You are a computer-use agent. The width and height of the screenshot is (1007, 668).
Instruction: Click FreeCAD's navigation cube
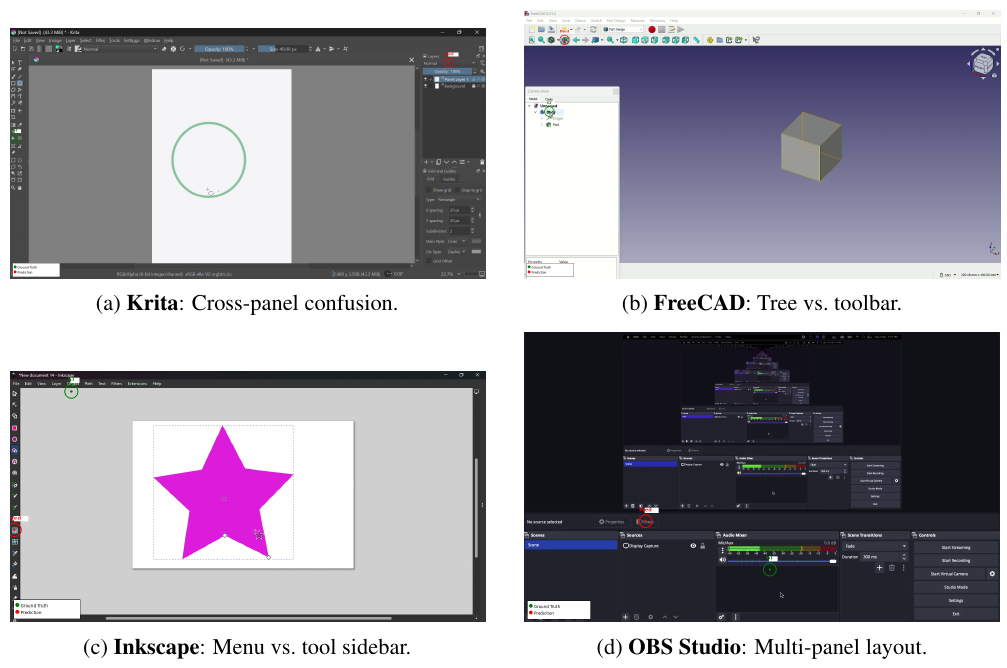coord(983,64)
